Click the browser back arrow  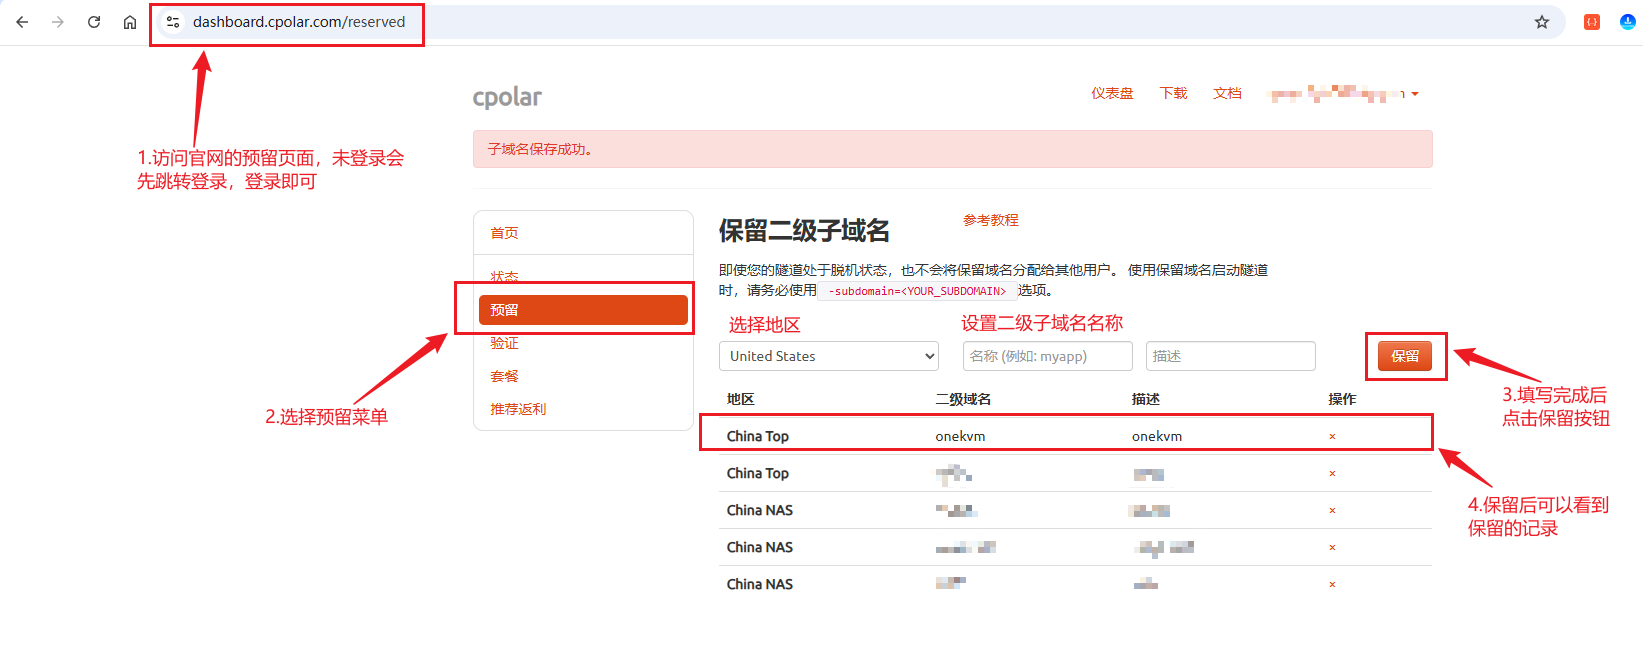(x=22, y=22)
